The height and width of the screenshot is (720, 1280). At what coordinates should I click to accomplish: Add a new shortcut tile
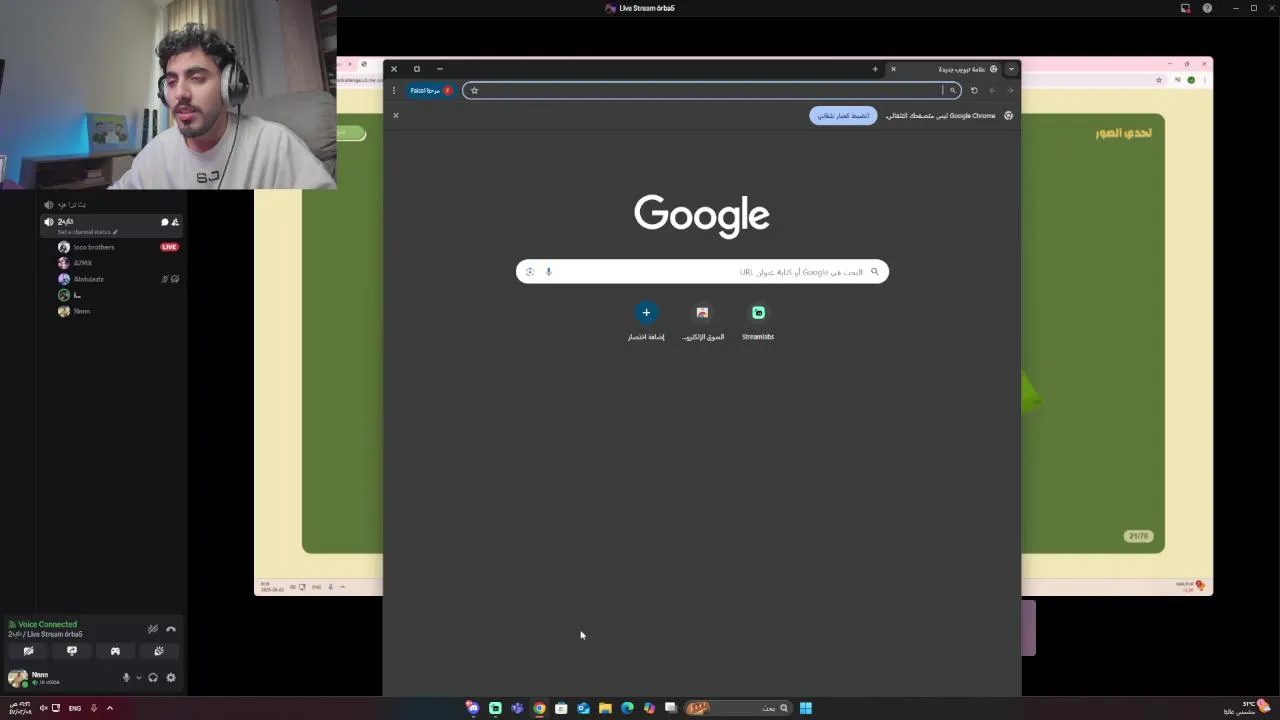pos(646,321)
